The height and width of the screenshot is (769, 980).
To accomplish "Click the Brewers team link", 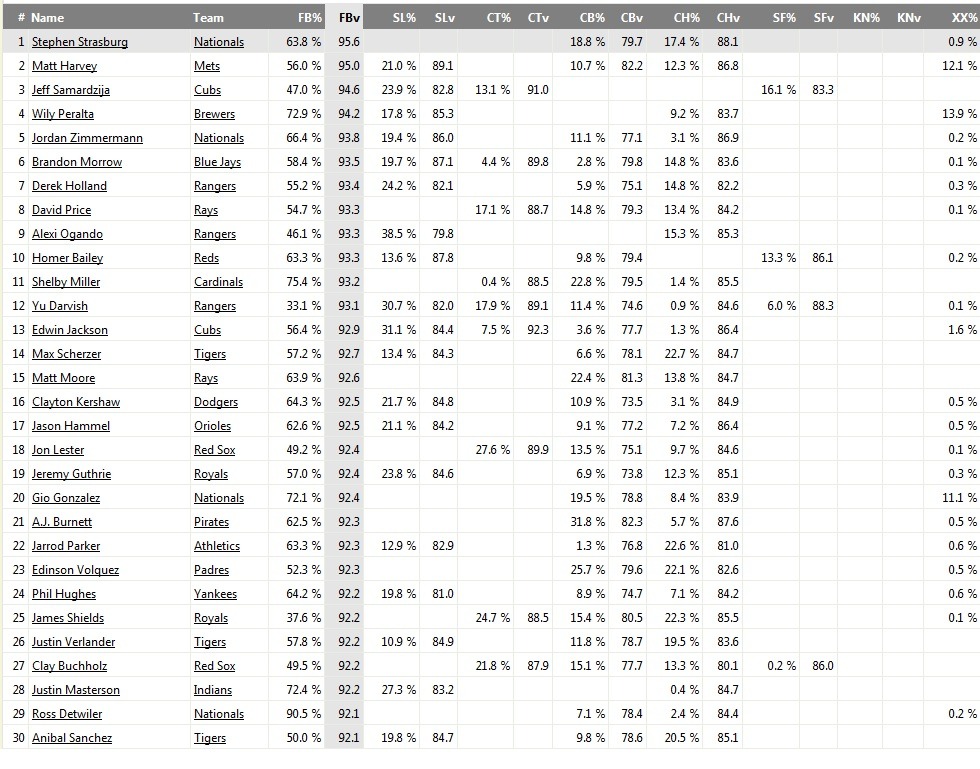I will pos(215,114).
